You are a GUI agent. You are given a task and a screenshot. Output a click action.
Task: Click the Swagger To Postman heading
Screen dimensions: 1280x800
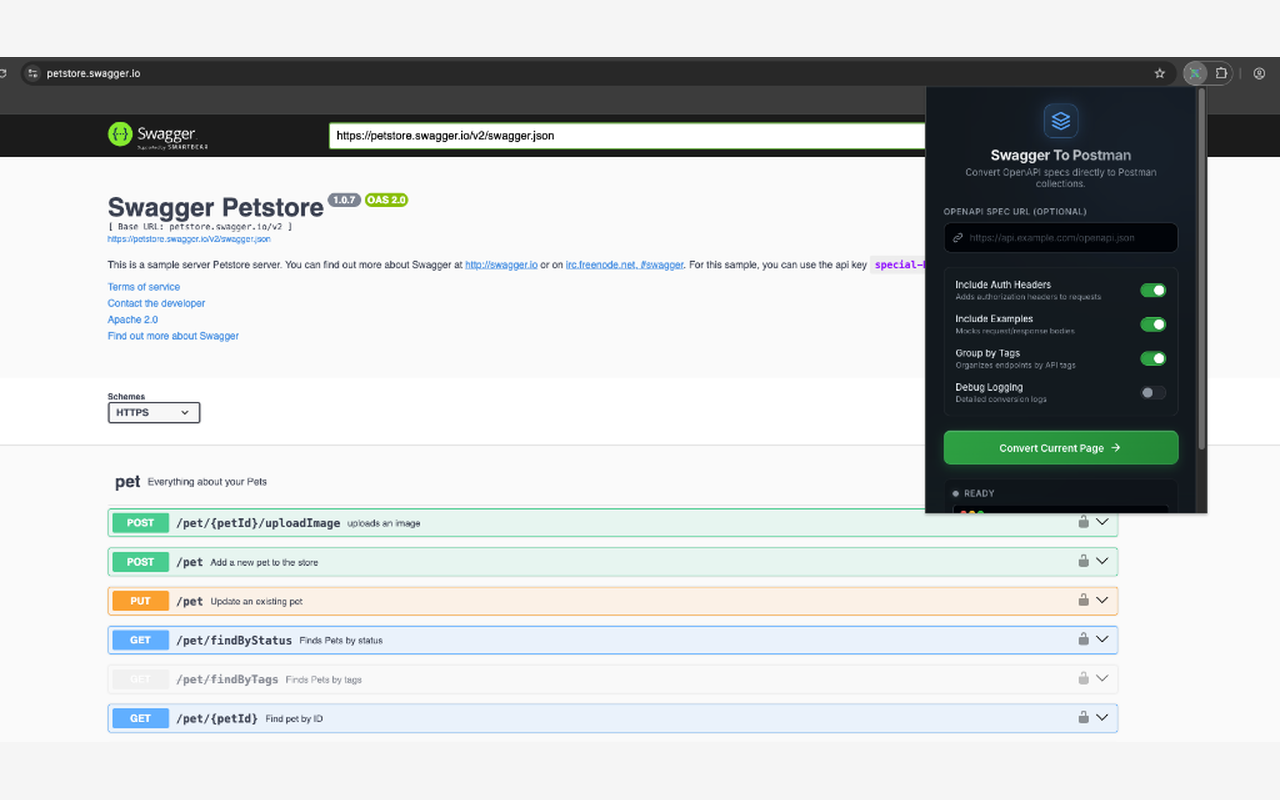point(1061,155)
